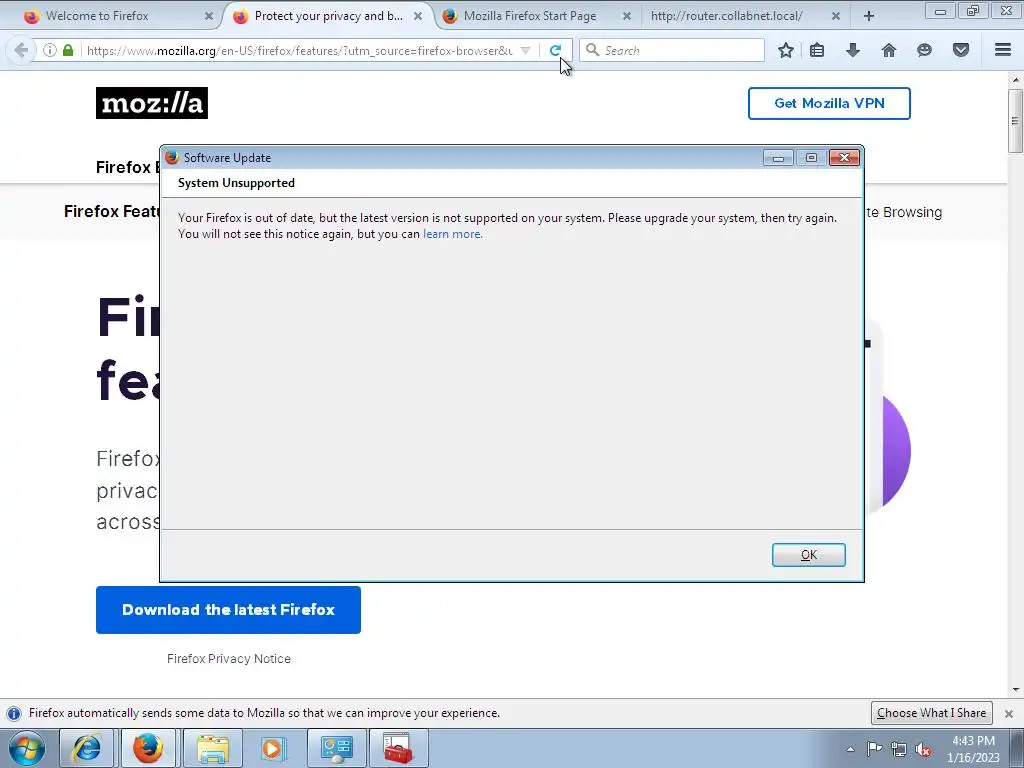Open a new tab with plus button
The height and width of the screenshot is (768, 1024).
tap(869, 16)
